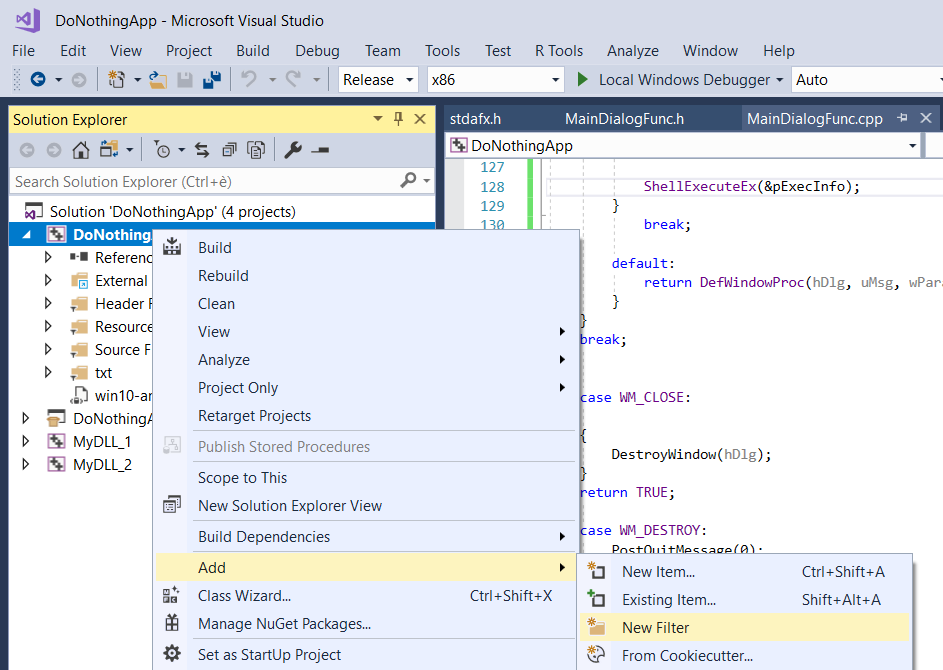
Task: Click the Redo toolbar icon
Action: [293, 79]
